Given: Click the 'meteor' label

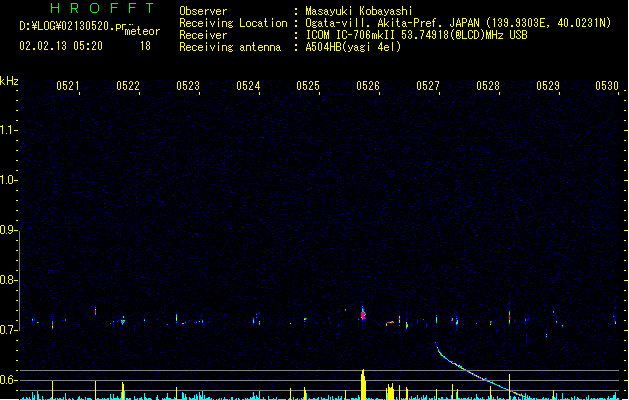Looking at the screenshot, I should [142, 31].
